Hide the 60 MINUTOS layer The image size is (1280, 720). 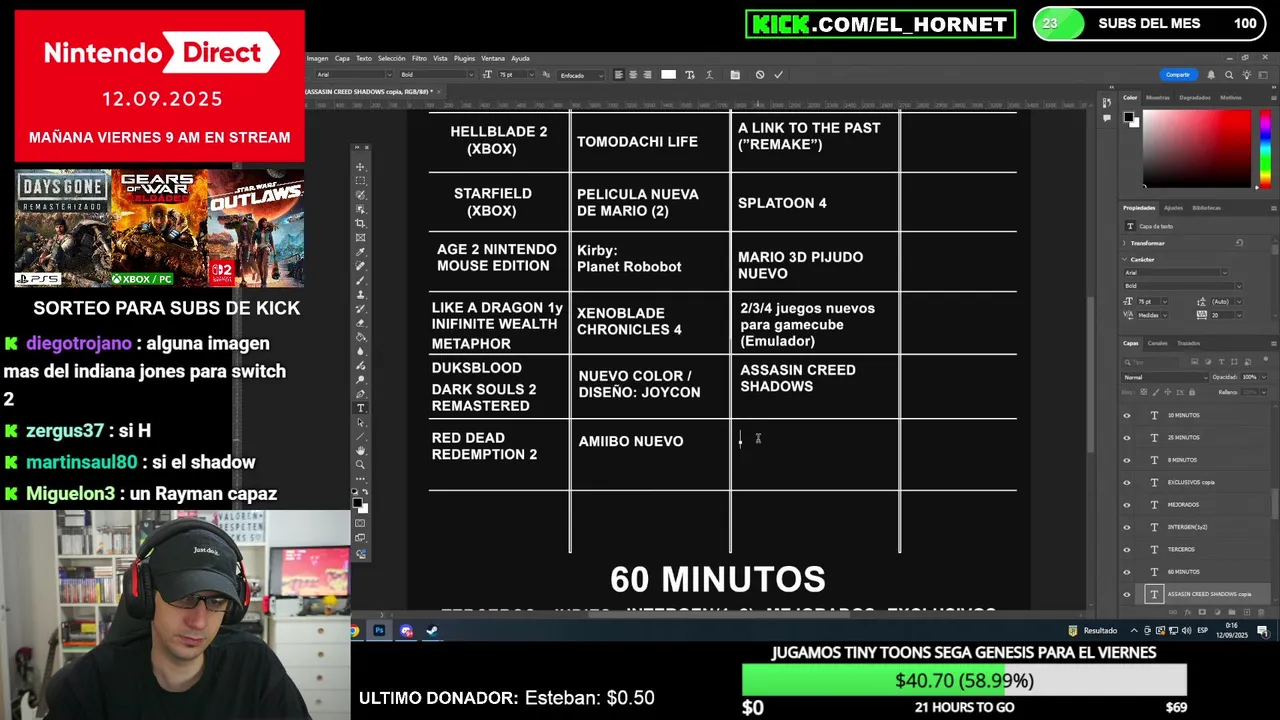[x=1127, y=572]
